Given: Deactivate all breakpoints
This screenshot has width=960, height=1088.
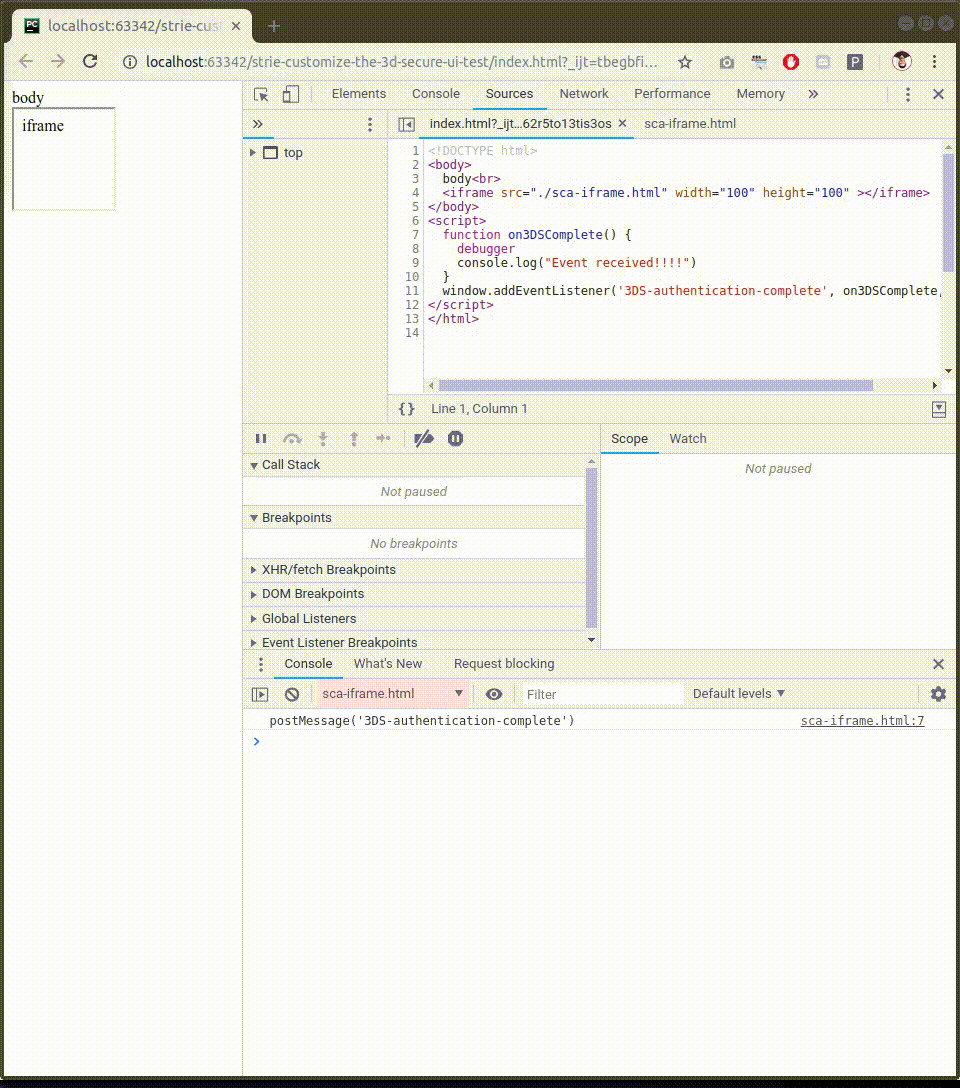Looking at the screenshot, I should pyautogui.click(x=423, y=439).
